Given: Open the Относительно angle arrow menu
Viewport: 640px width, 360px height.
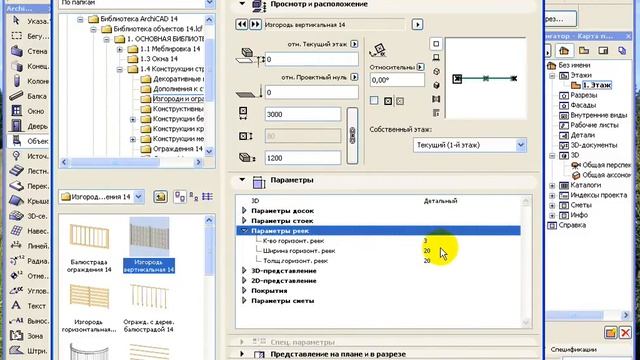Looking at the screenshot, I should pyautogui.click(x=420, y=67).
